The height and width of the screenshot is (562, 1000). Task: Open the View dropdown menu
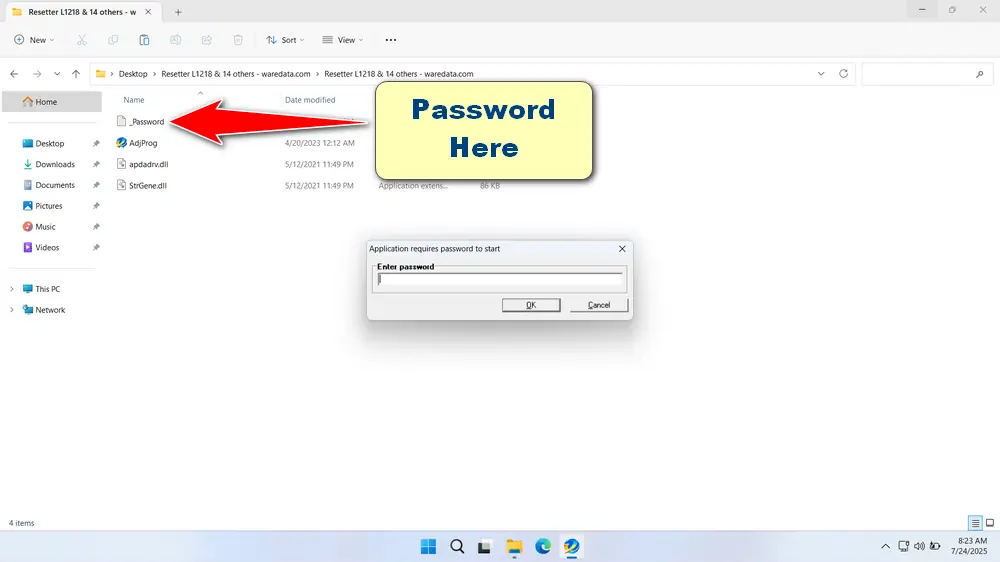pyautogui.click(x=342, y=40)
